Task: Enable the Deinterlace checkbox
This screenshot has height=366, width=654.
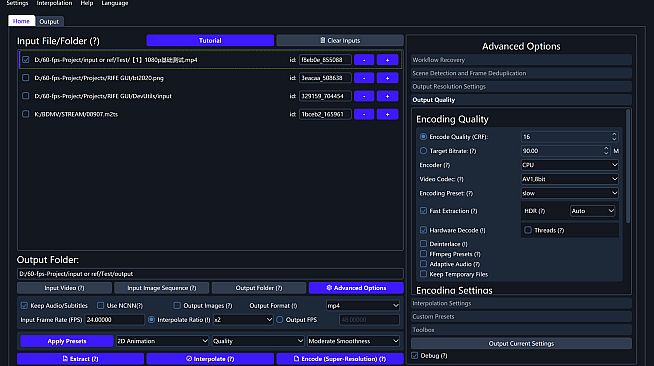Action: coord(423,244)
